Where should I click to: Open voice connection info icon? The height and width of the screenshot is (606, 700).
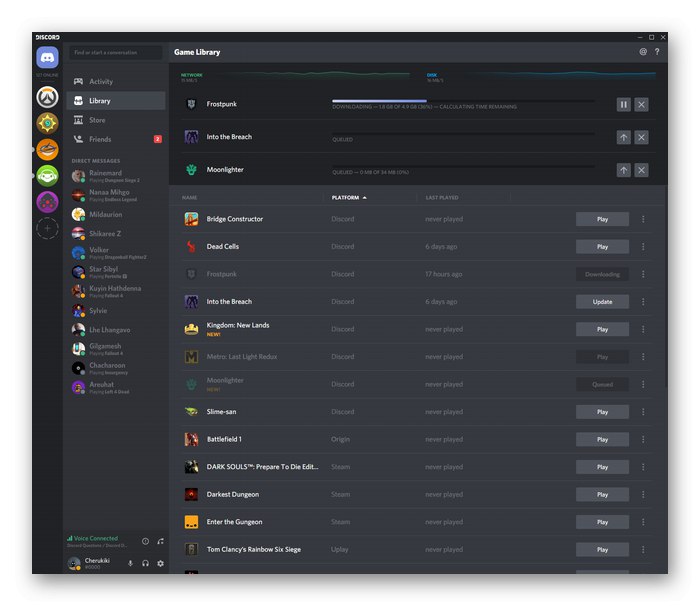coord(146,541)
